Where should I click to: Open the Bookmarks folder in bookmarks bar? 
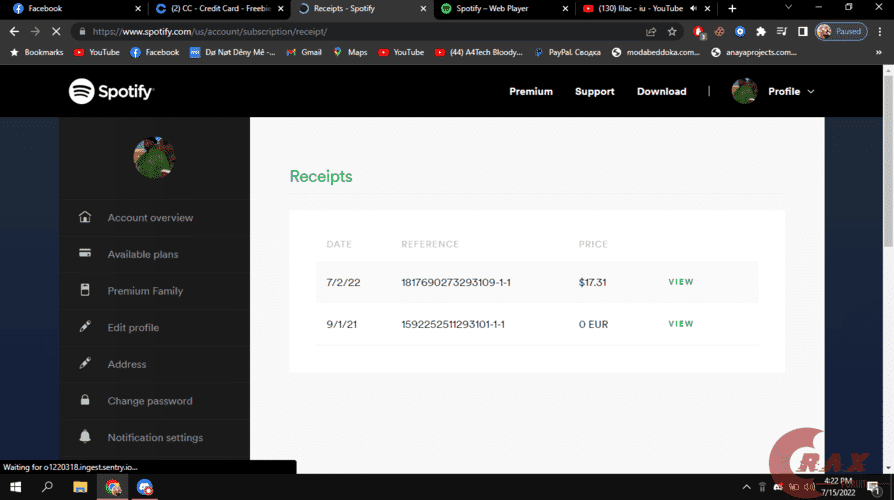(x=36, y=52)
